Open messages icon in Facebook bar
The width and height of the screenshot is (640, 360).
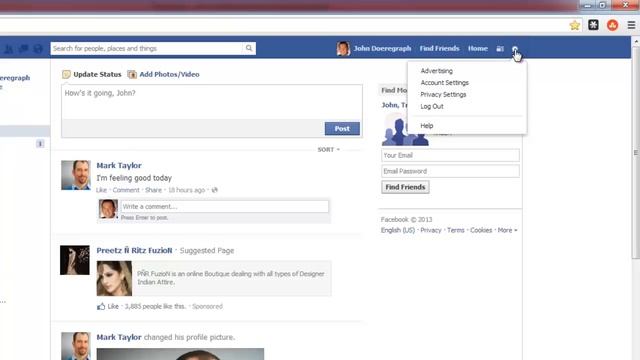pyautogui.click(x=23, y=49)
